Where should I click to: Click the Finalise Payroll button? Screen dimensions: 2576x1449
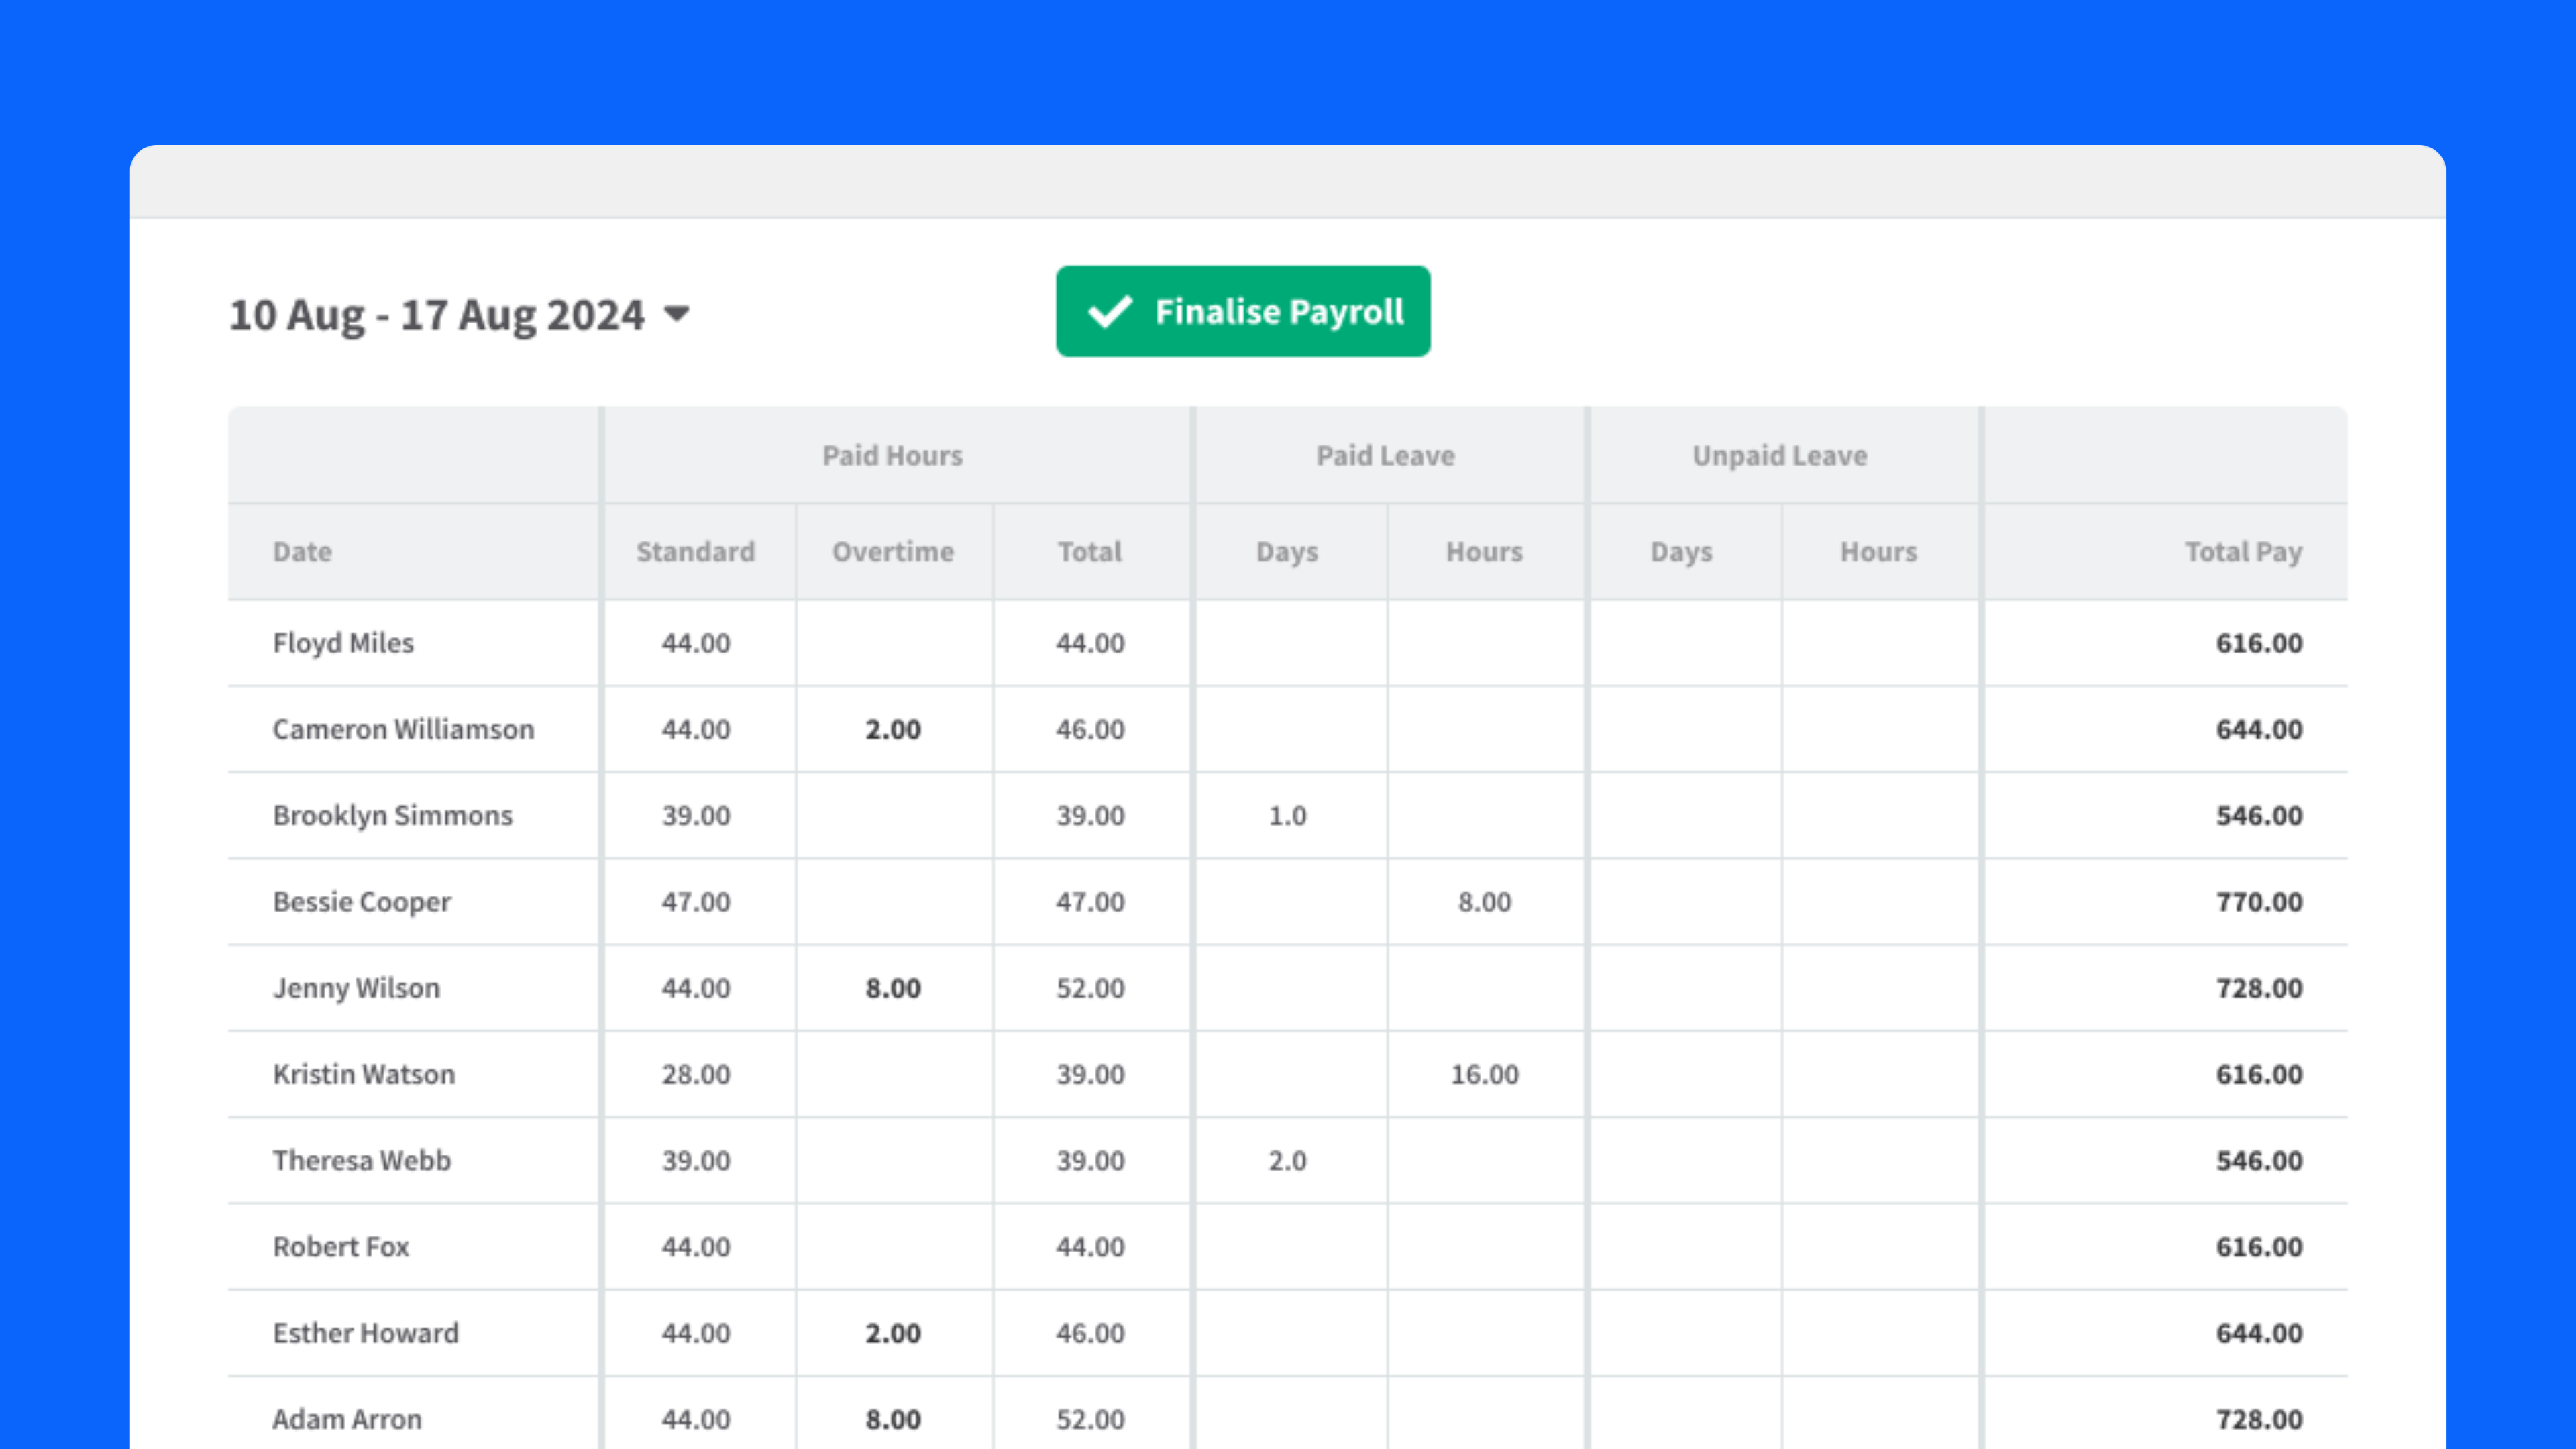pyautogui.click(x=1242, y=311)
